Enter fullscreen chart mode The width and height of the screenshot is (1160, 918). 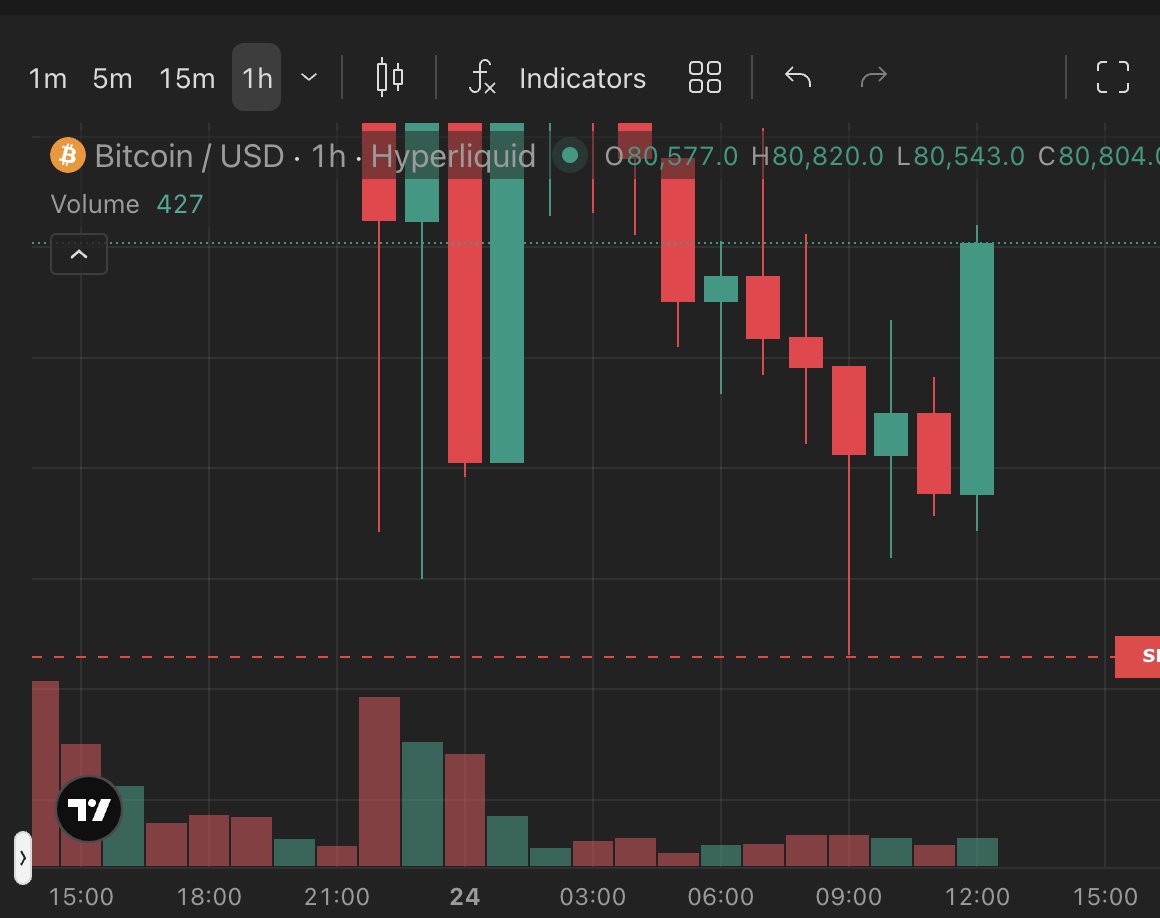1113,77
